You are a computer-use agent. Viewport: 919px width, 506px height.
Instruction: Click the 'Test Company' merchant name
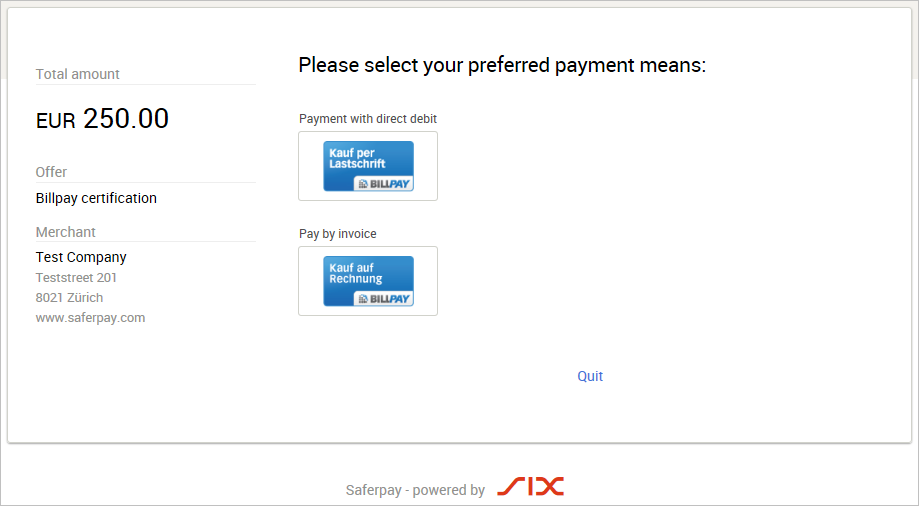click(81, 257)
